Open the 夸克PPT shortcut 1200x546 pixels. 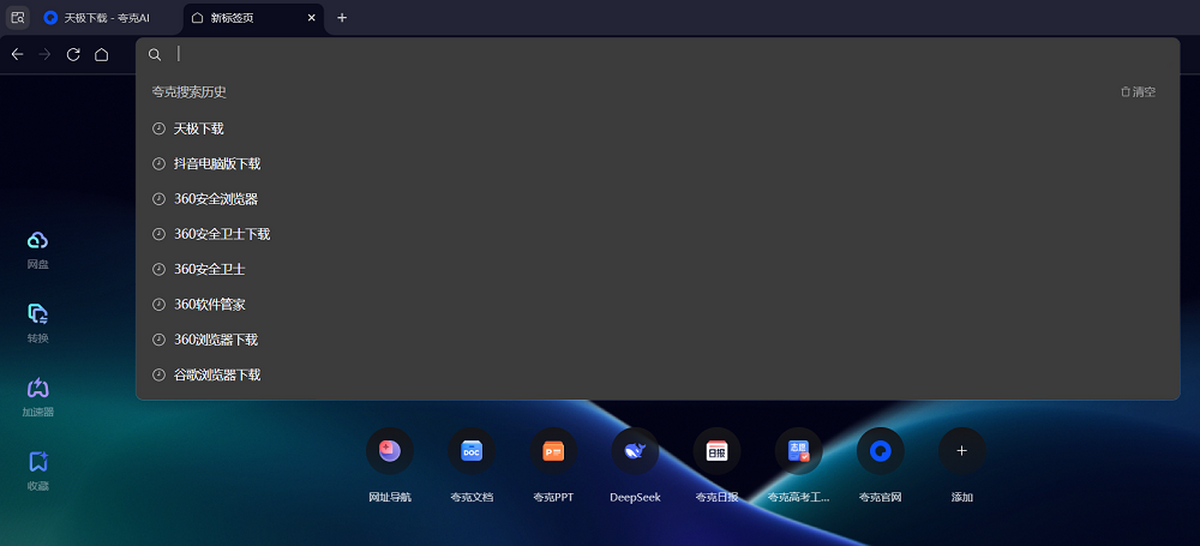(x=553, y=452)
